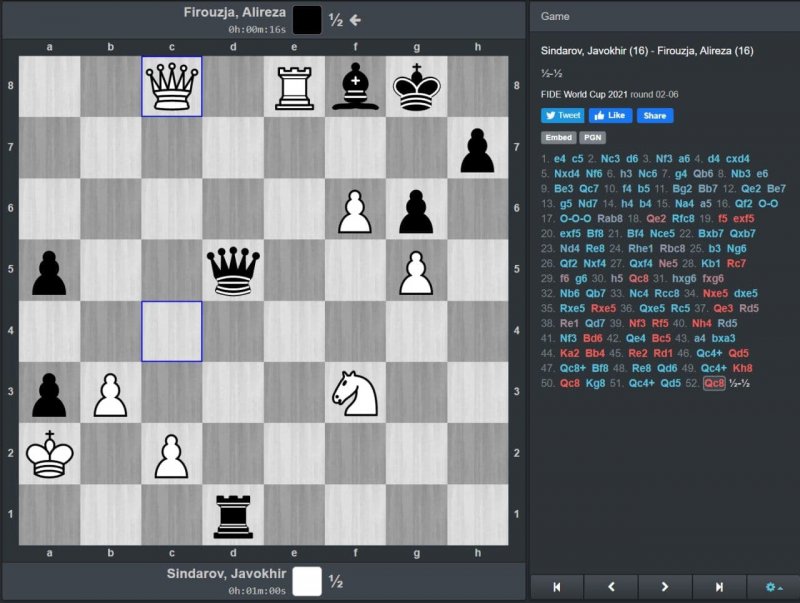Open the Embed option
Viewport: 800px width, 603px height.
557,138
